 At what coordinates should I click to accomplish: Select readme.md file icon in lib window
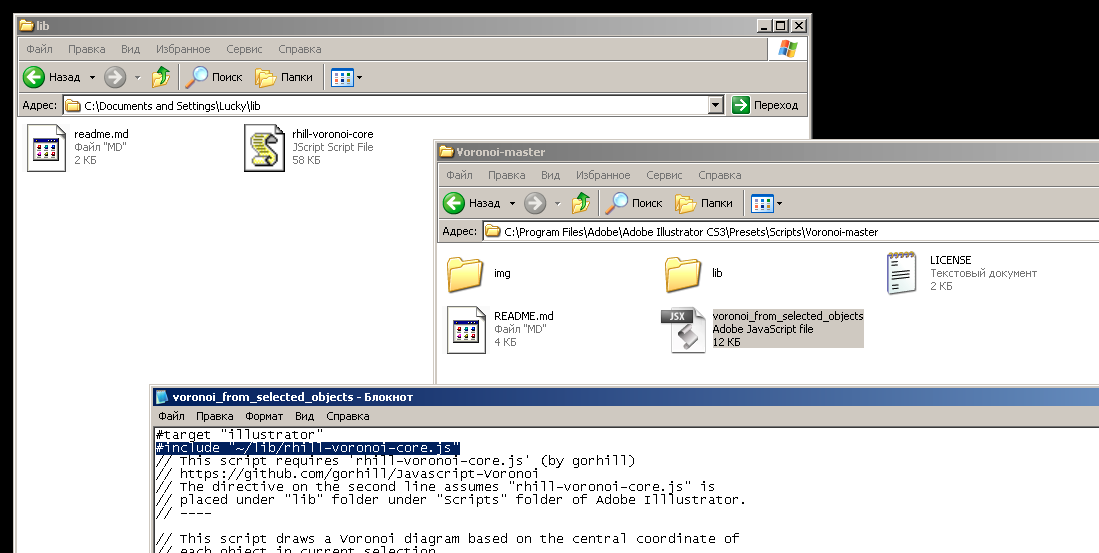pos(46,147)
